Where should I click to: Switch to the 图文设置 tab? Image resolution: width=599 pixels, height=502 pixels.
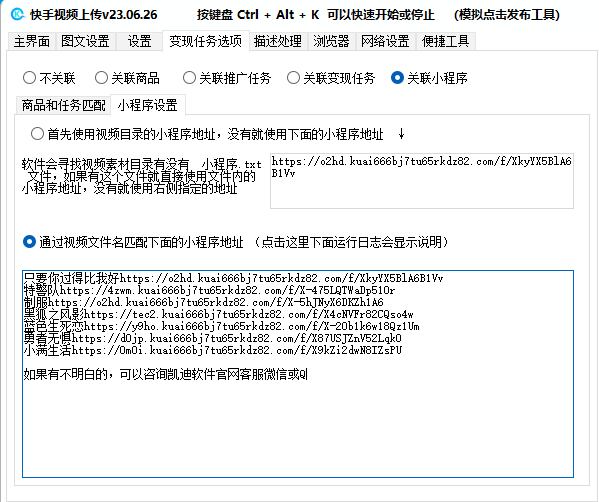pos(85,41)
